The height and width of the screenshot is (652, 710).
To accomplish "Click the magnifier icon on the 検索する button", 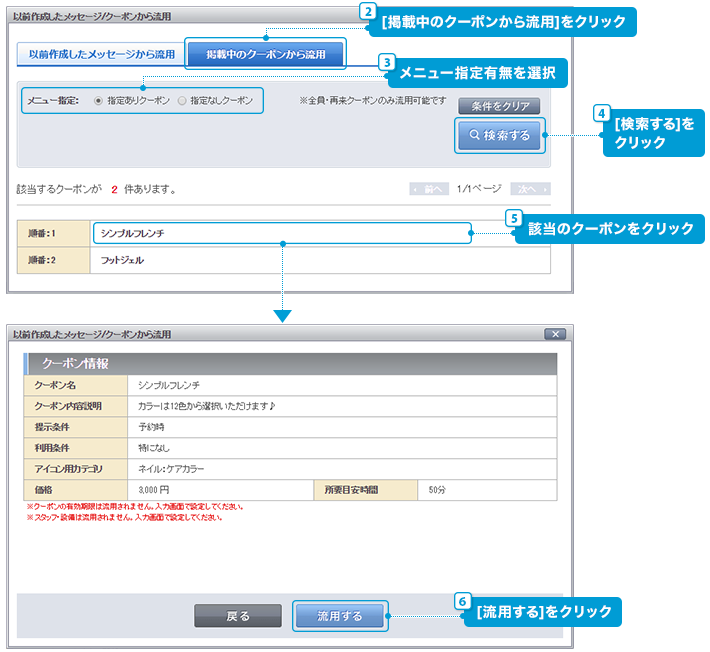I will [474, 136].
